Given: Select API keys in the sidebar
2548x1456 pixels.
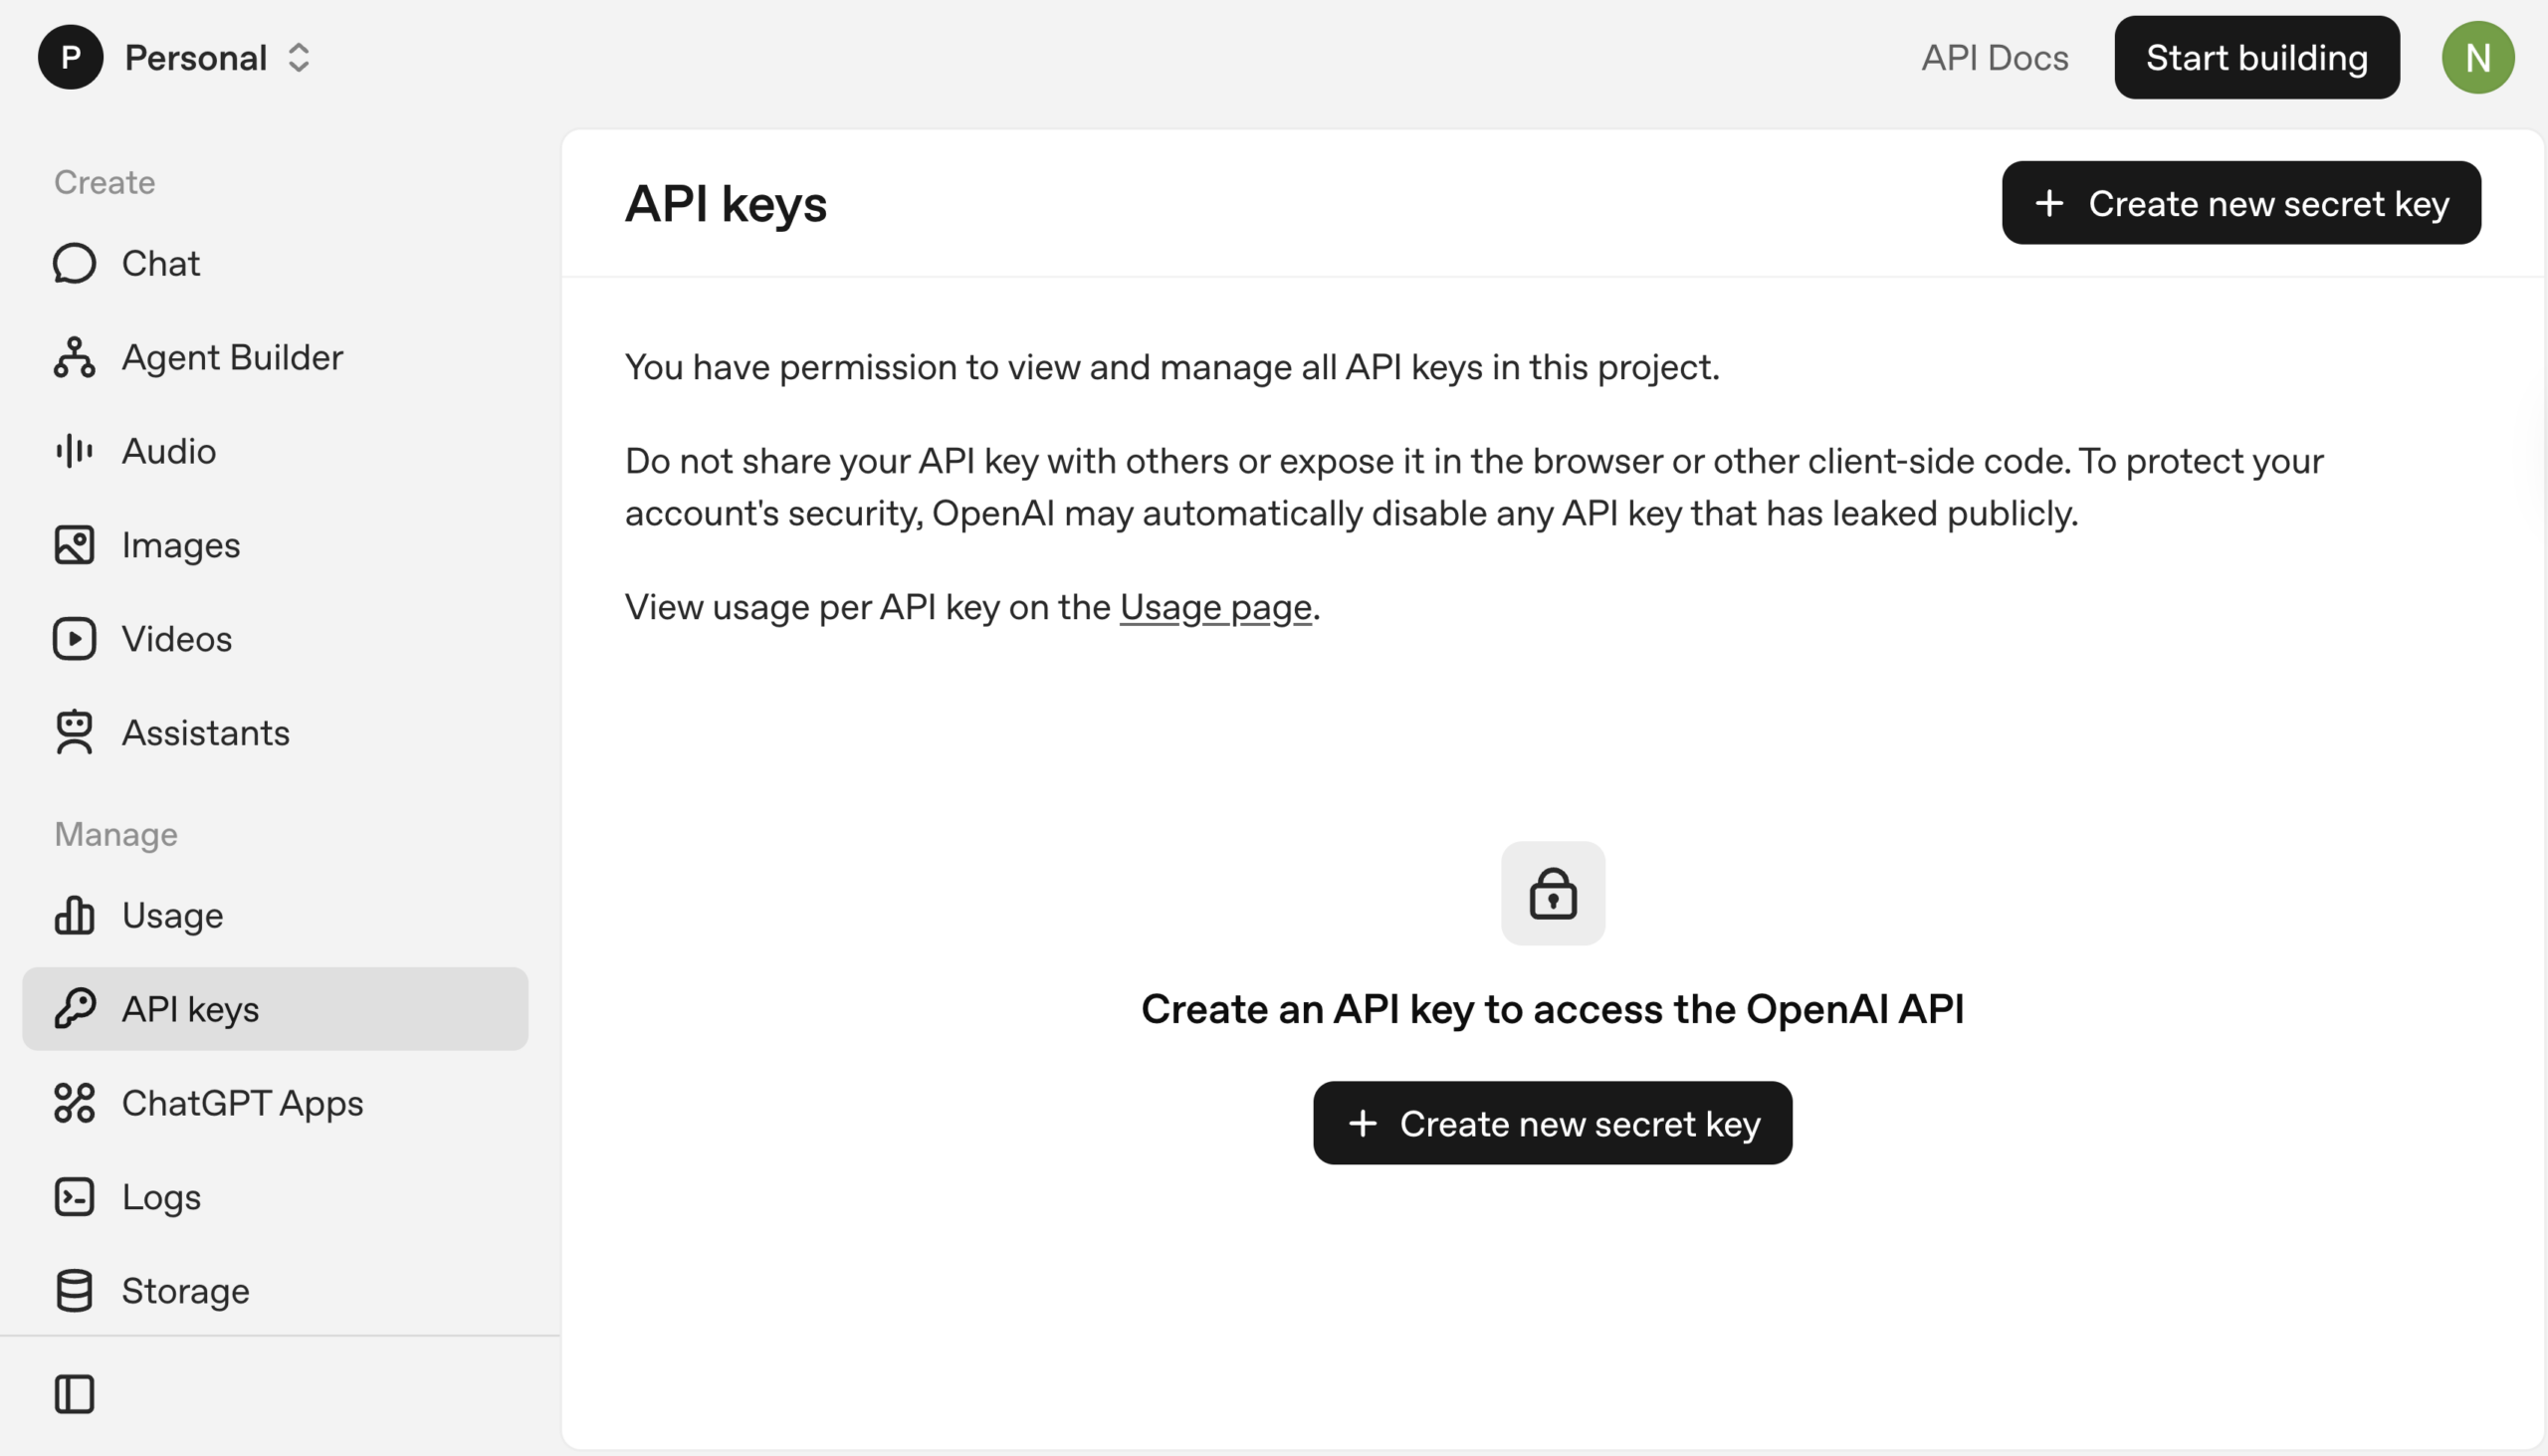Looking at the screenshot, I should tap(275, 1009).
